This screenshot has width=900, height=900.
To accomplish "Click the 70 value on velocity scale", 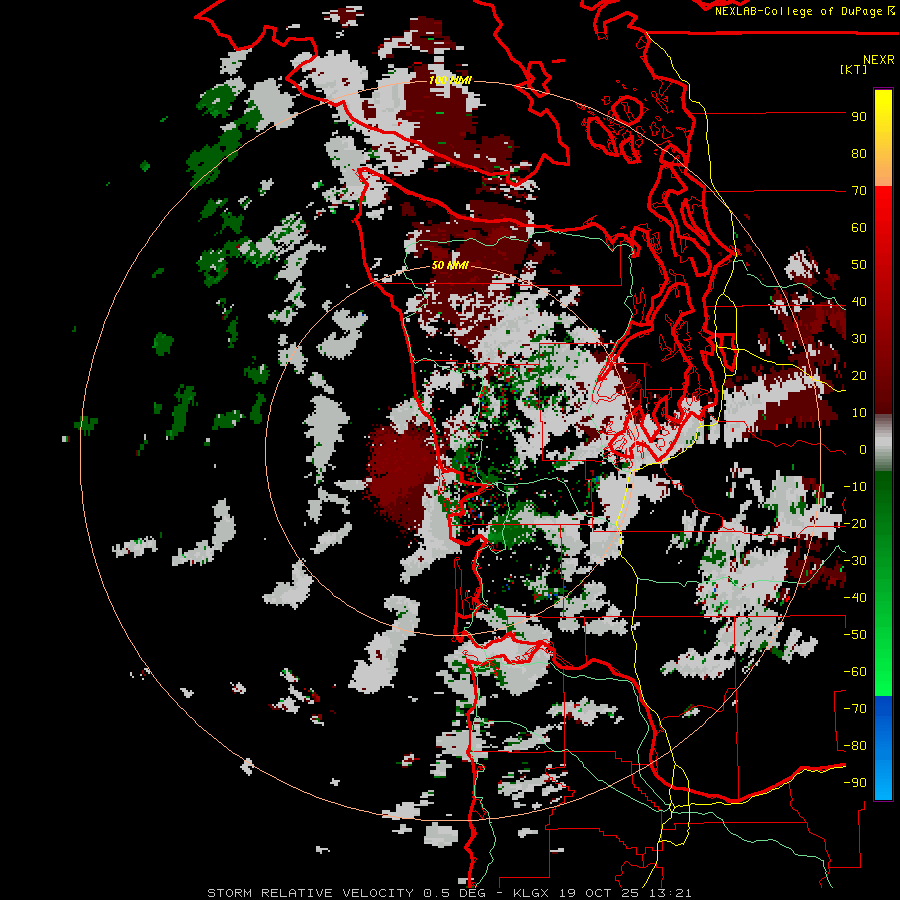I will coord(859,191).
